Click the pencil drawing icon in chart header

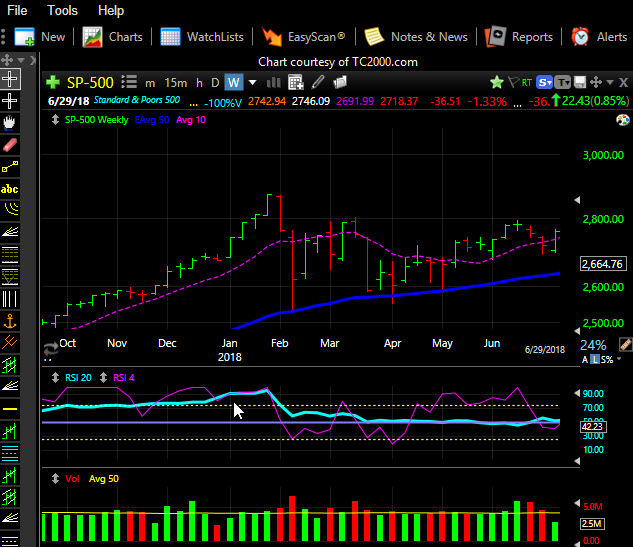(x=318, y=82)
